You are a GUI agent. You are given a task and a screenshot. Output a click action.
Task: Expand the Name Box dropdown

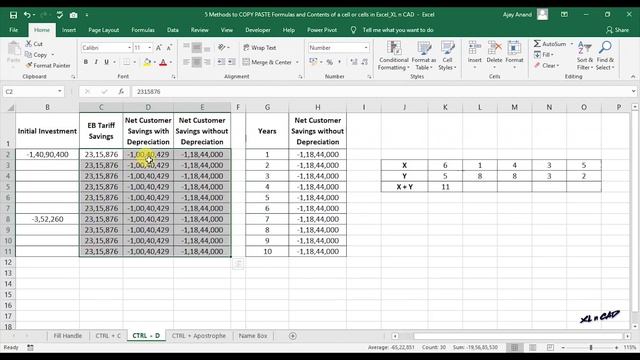pyautogui.click(x=60, y=91)
